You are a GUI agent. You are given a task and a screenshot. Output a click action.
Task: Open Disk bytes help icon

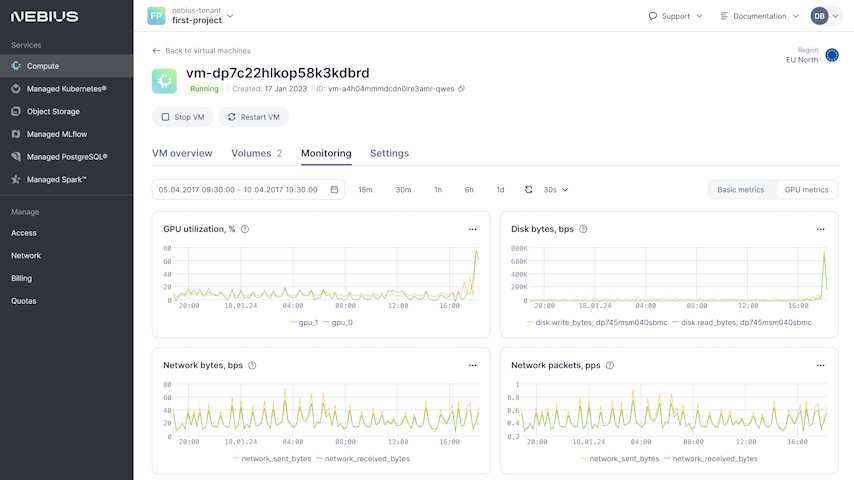[x=583, y=229]
